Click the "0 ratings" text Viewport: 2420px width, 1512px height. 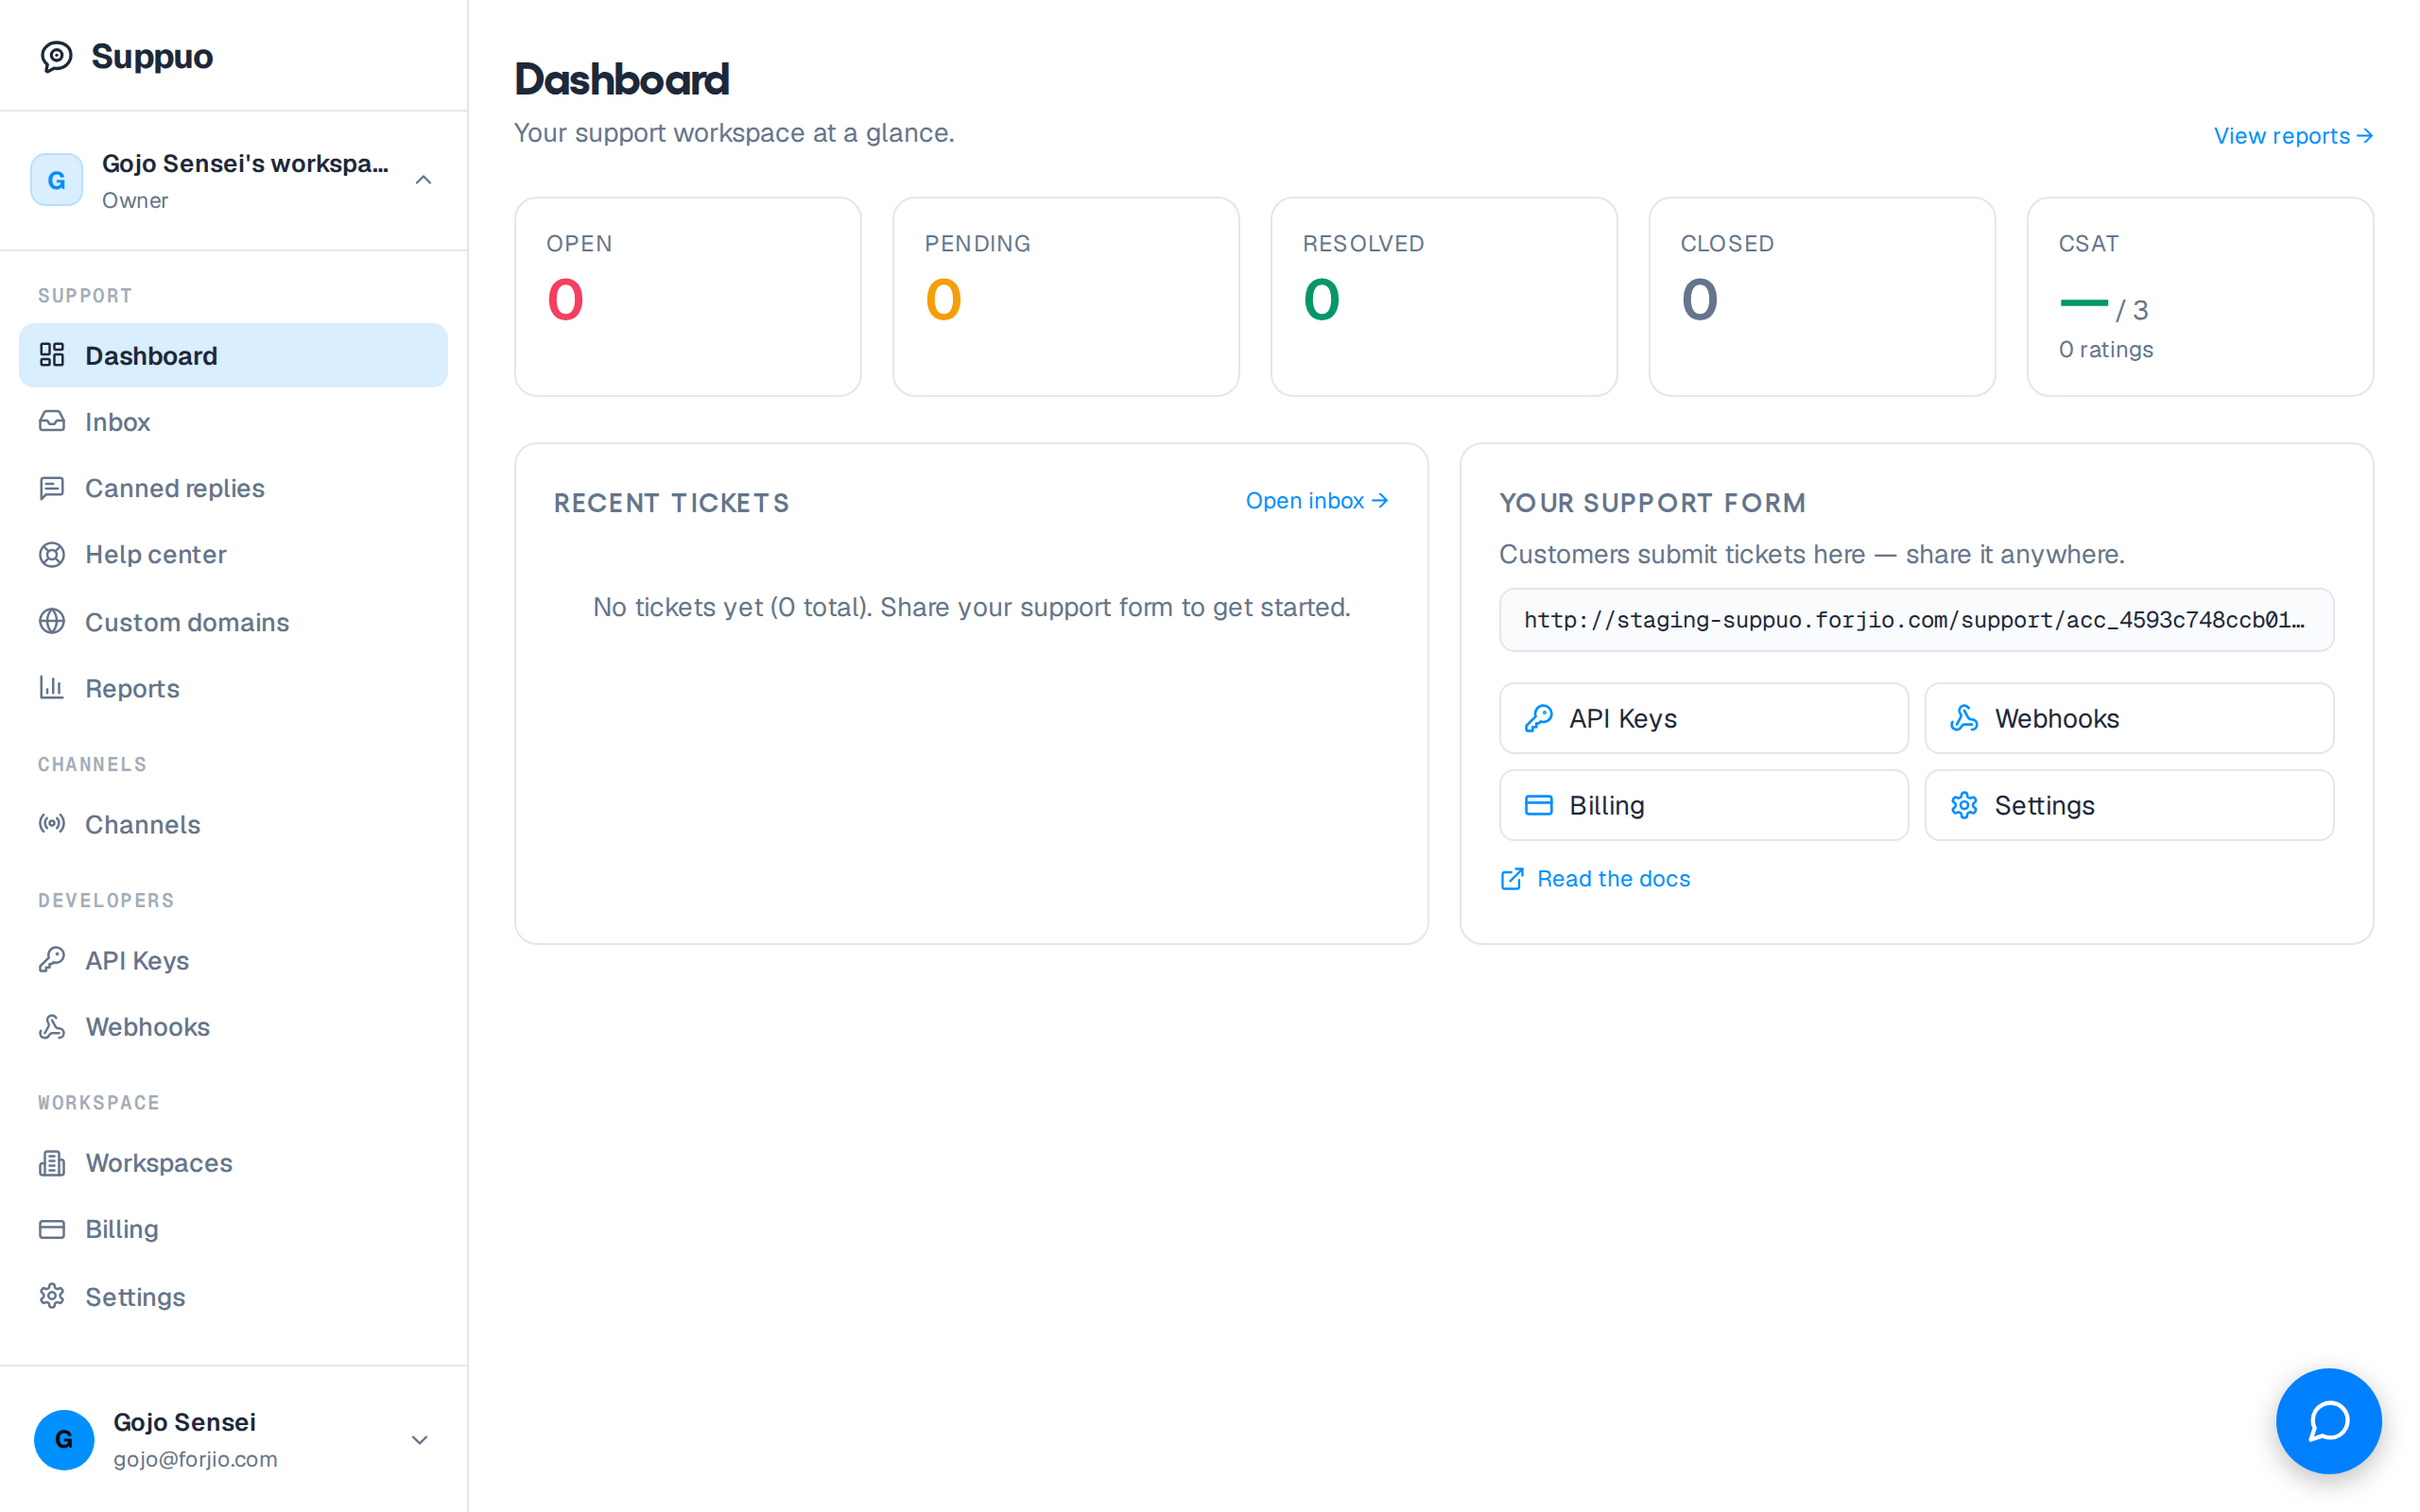pyautogui.click(x=2106, y=349)
